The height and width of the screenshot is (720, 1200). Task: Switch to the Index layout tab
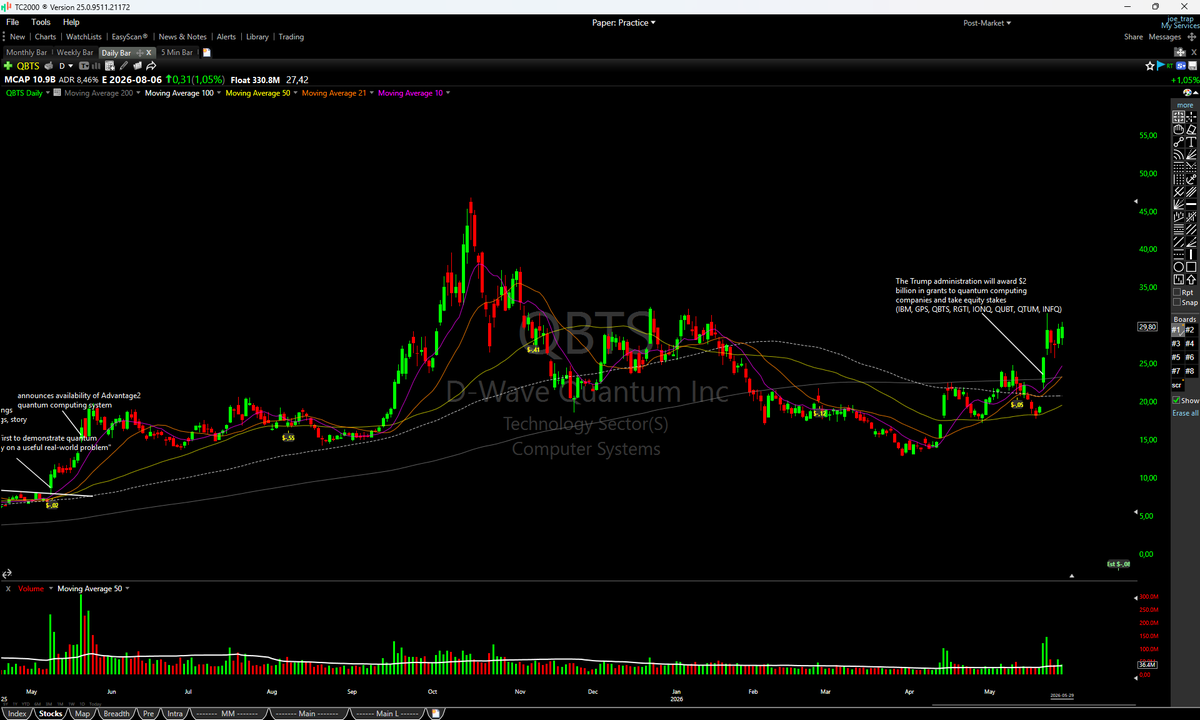17,713
